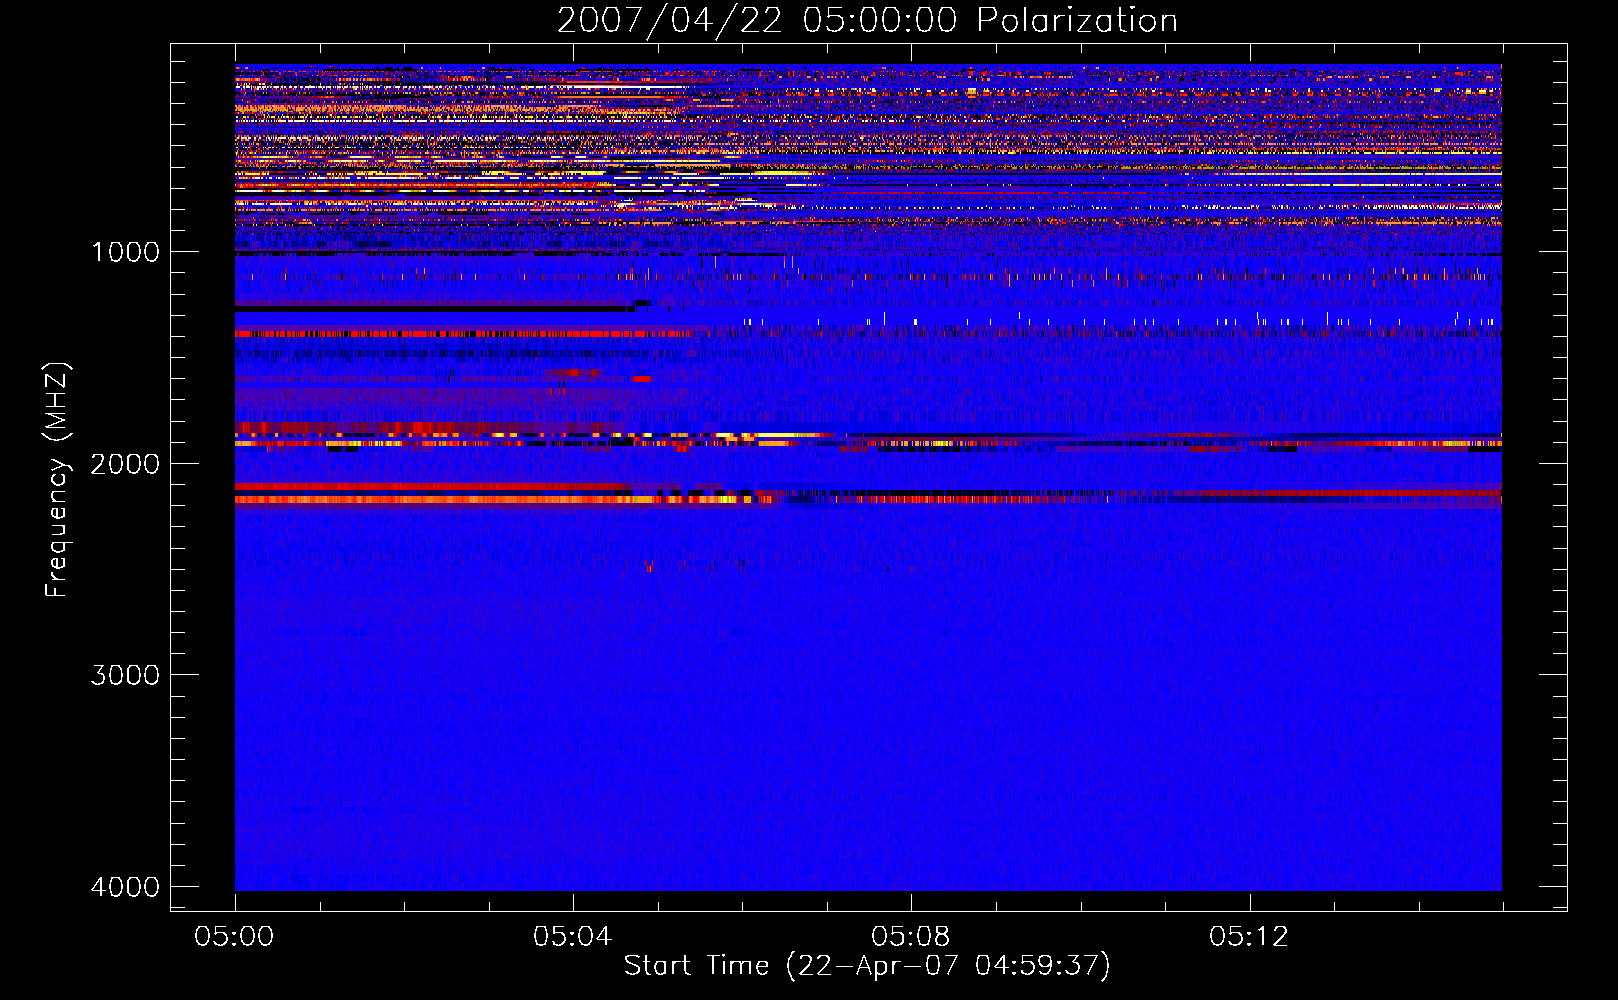Click the 05:04 time tick label
The width and height of the screenshot is (1618, 1000).
(x=573, y=937)
